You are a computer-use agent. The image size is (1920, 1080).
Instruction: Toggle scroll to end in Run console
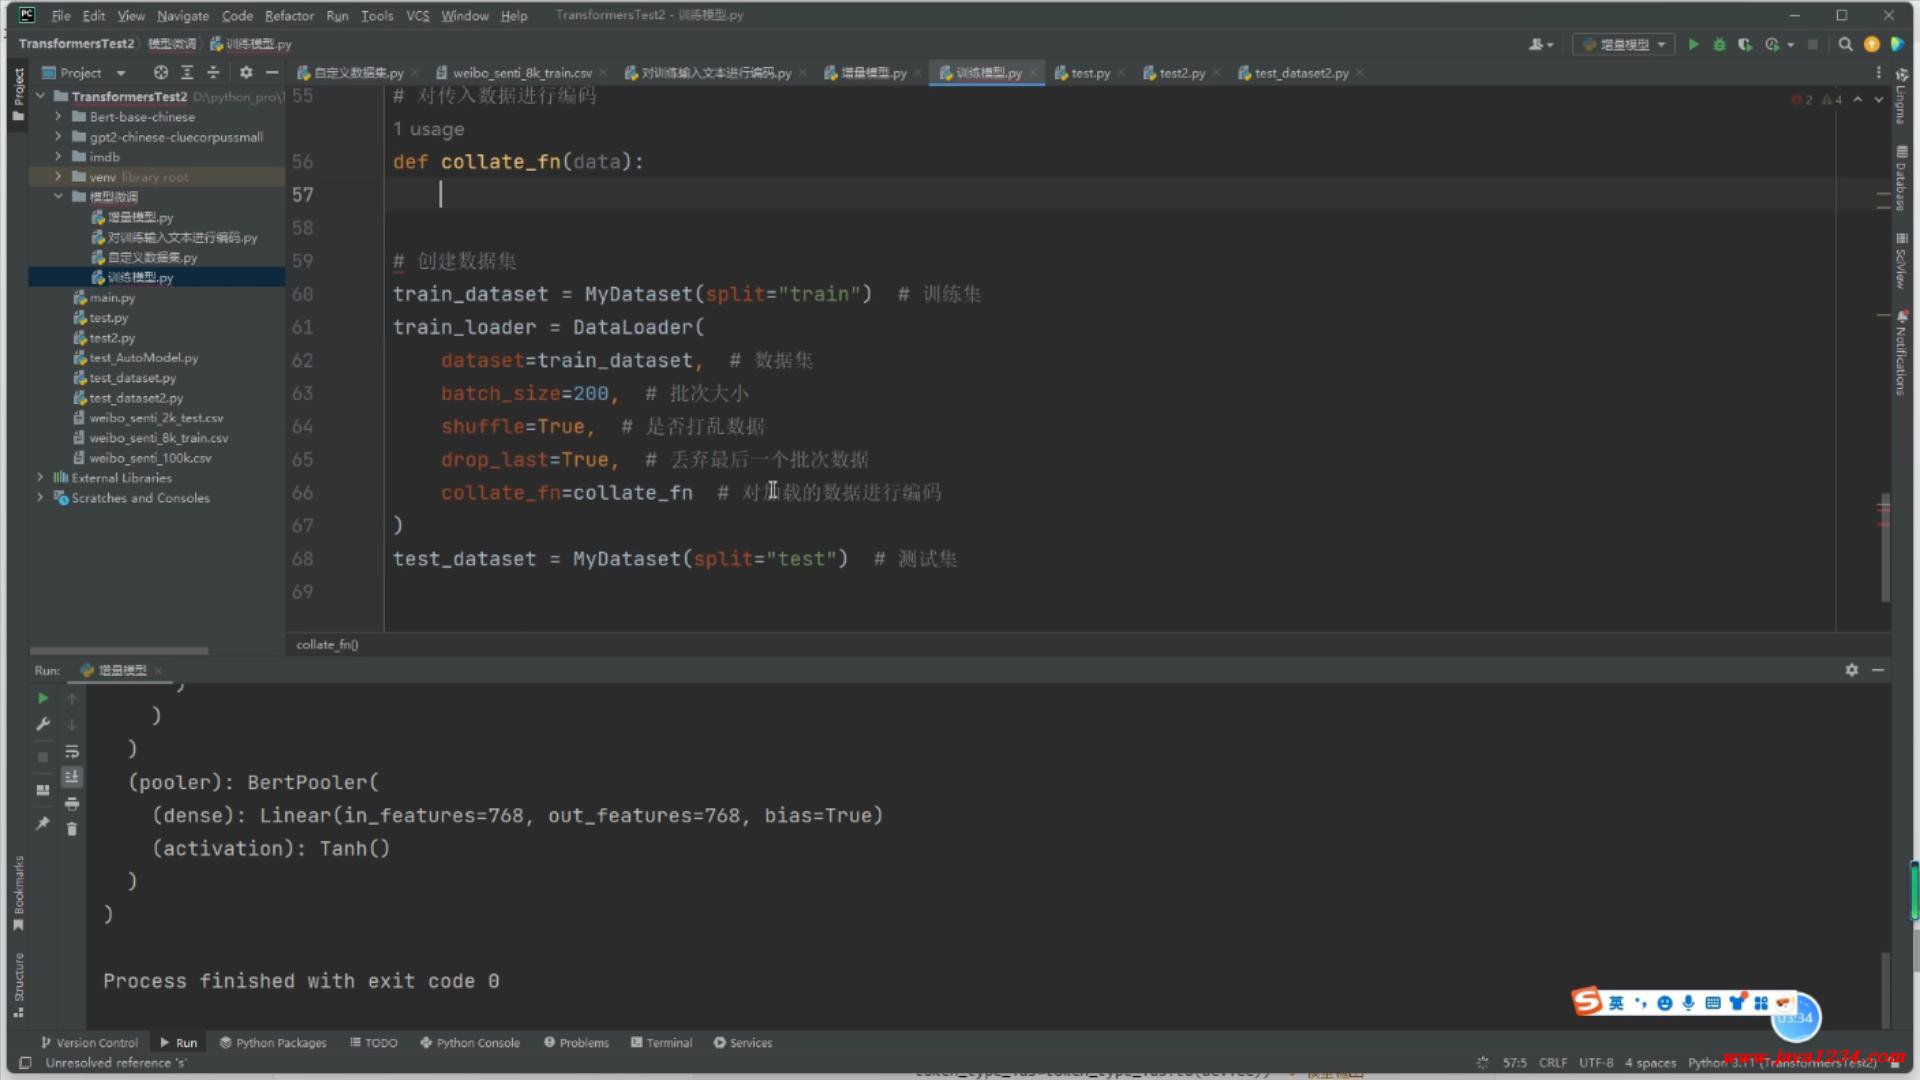[72, 777]
